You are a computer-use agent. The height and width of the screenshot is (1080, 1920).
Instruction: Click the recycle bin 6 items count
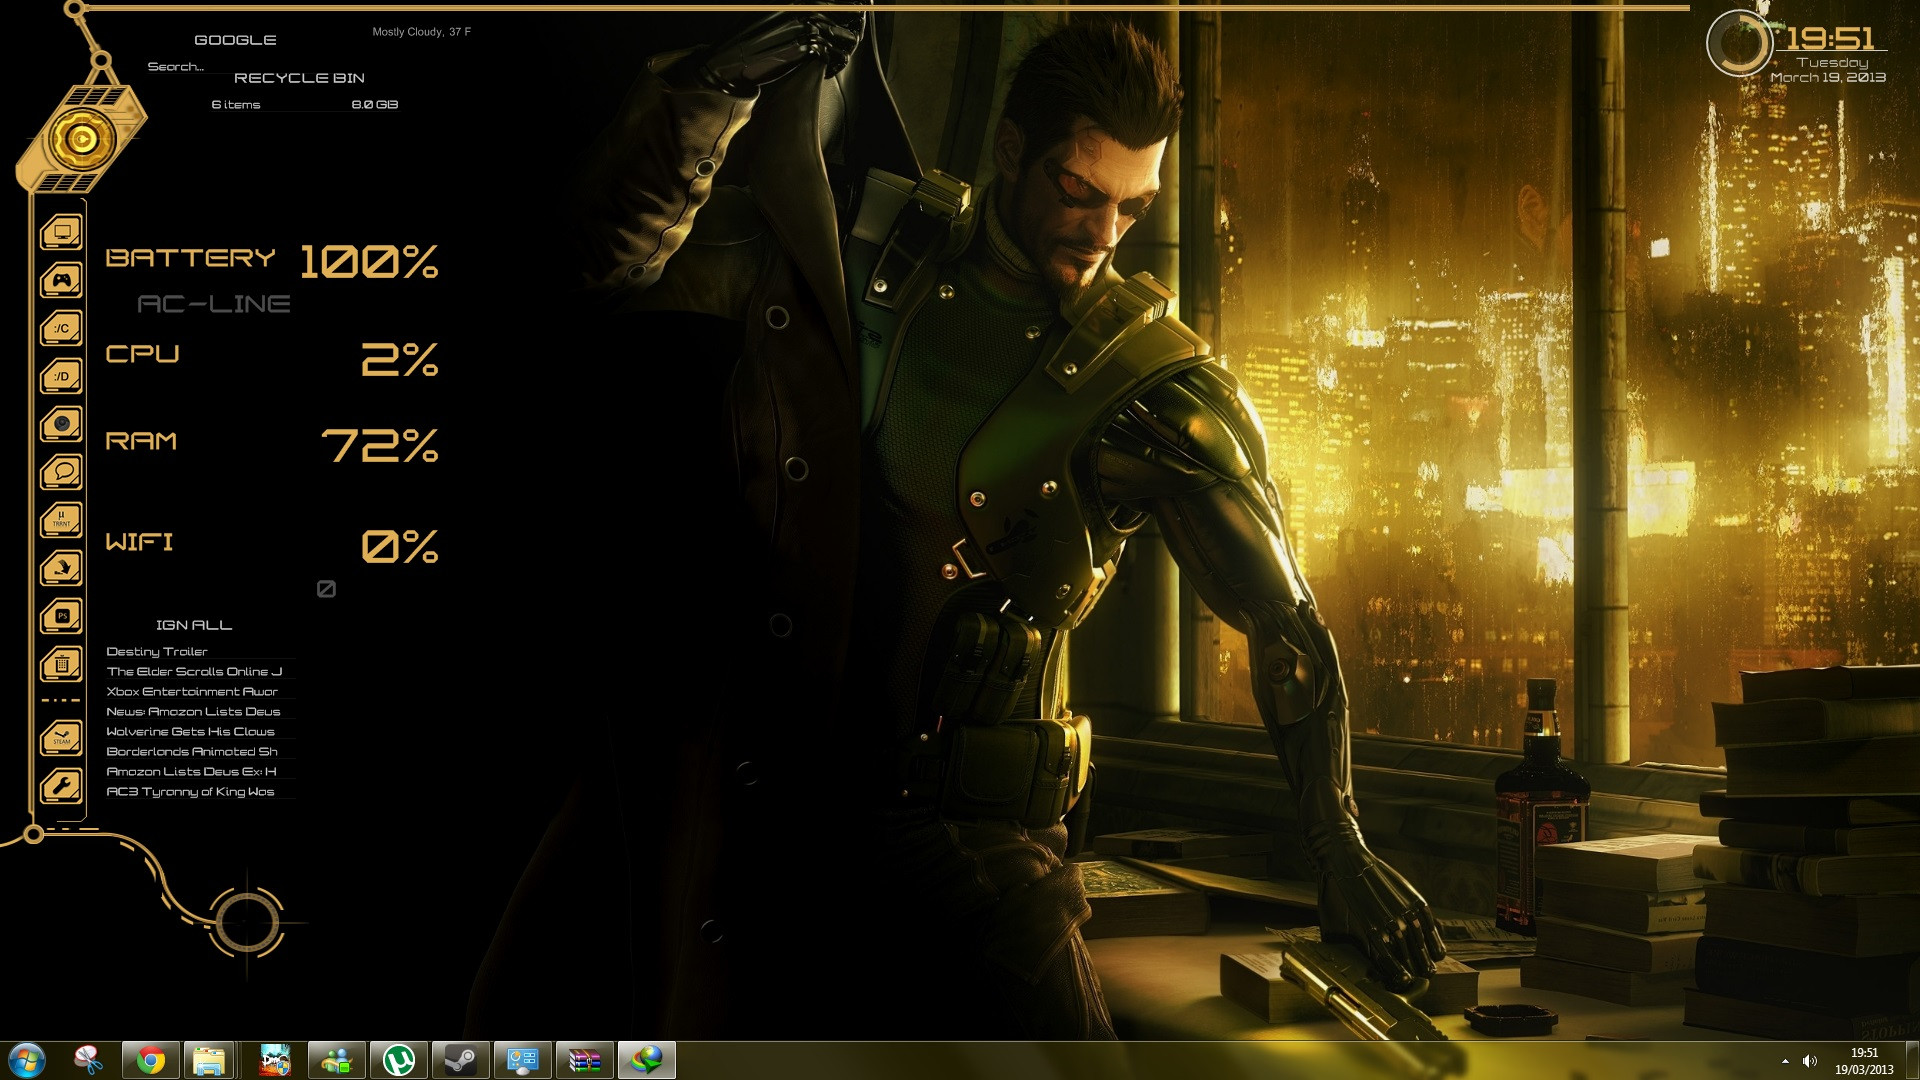(236, 105)
